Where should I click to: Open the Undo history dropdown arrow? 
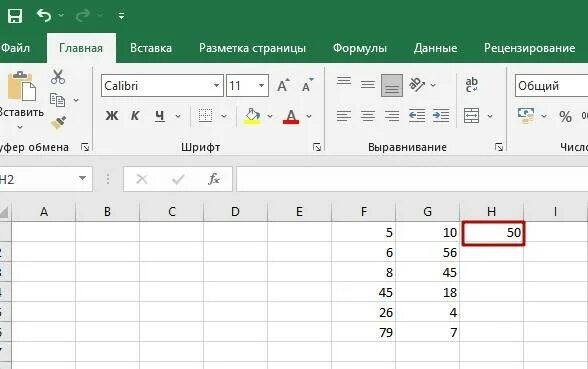(x=61, y=15)
